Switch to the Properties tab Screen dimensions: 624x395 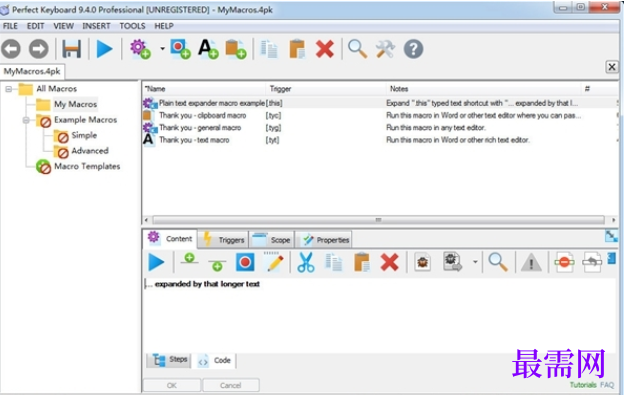click(x=324, y=240)
